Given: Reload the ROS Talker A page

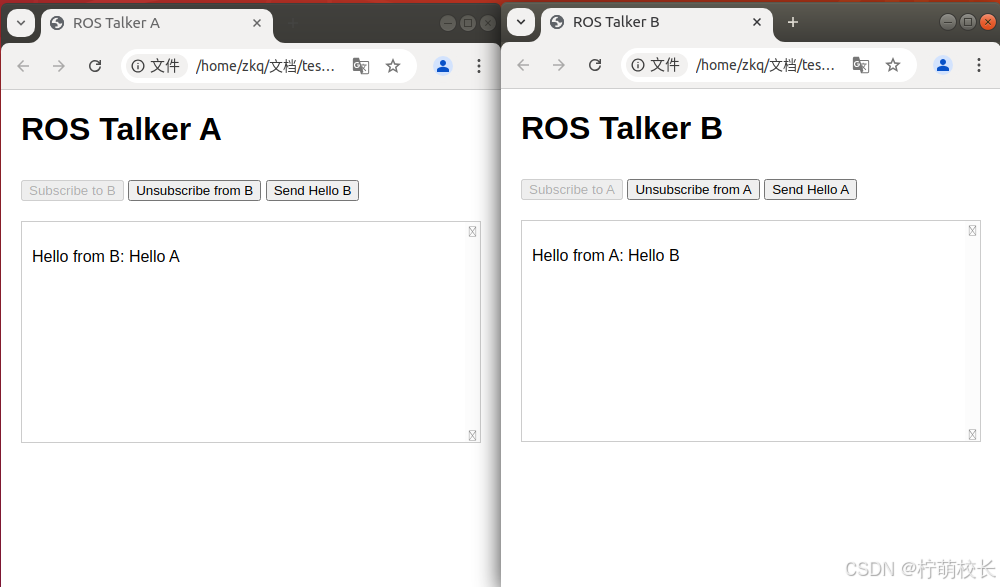Looking at the screenshot, I should [x=95, y=65].
